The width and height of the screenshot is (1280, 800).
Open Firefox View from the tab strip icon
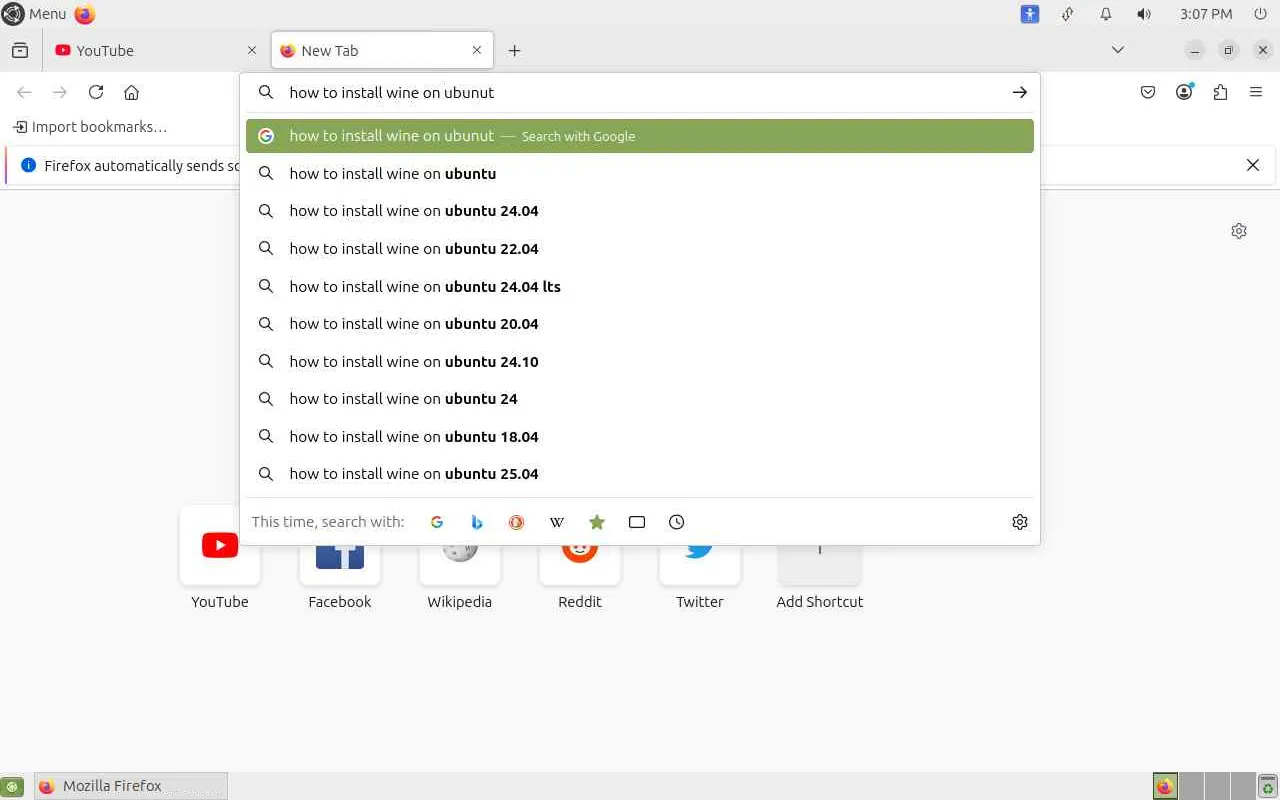20,50
